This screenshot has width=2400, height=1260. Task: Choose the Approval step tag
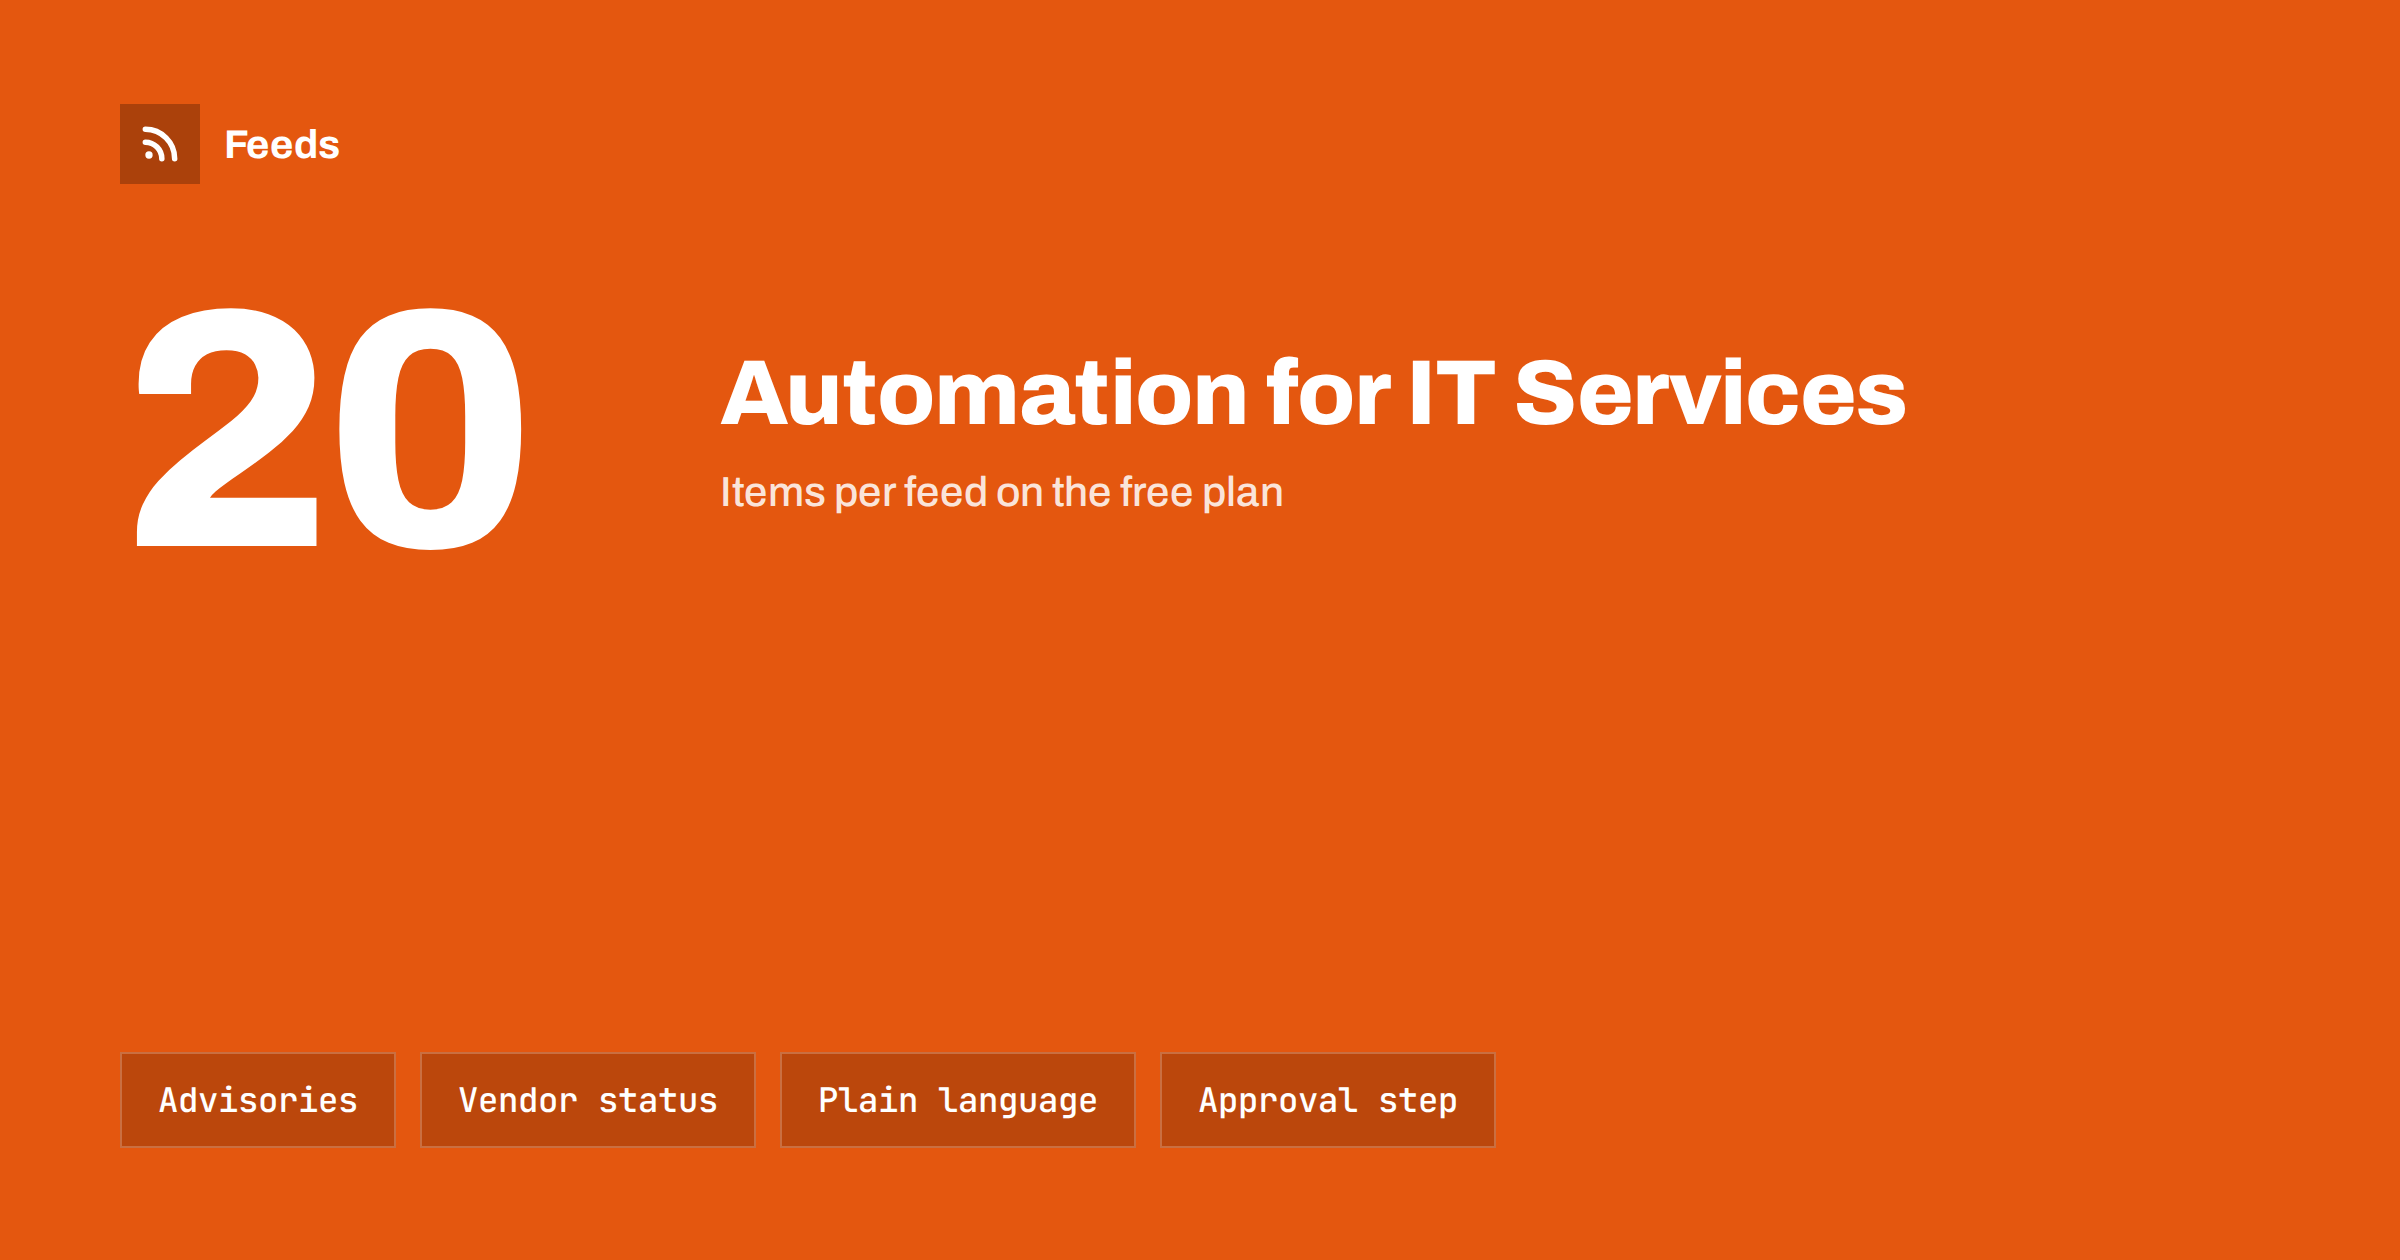[1328, 1100]
